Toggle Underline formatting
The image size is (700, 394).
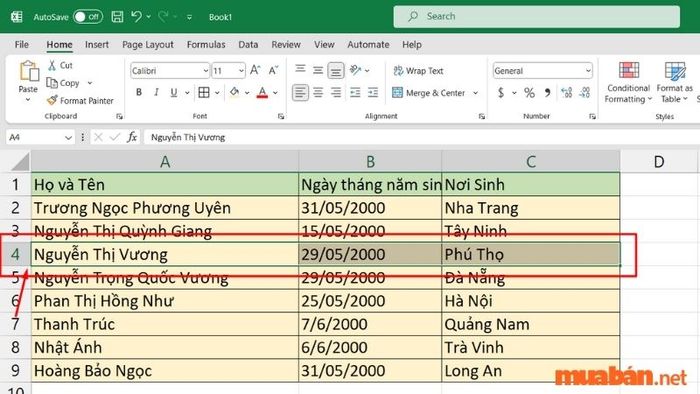(x=174, y=92)
